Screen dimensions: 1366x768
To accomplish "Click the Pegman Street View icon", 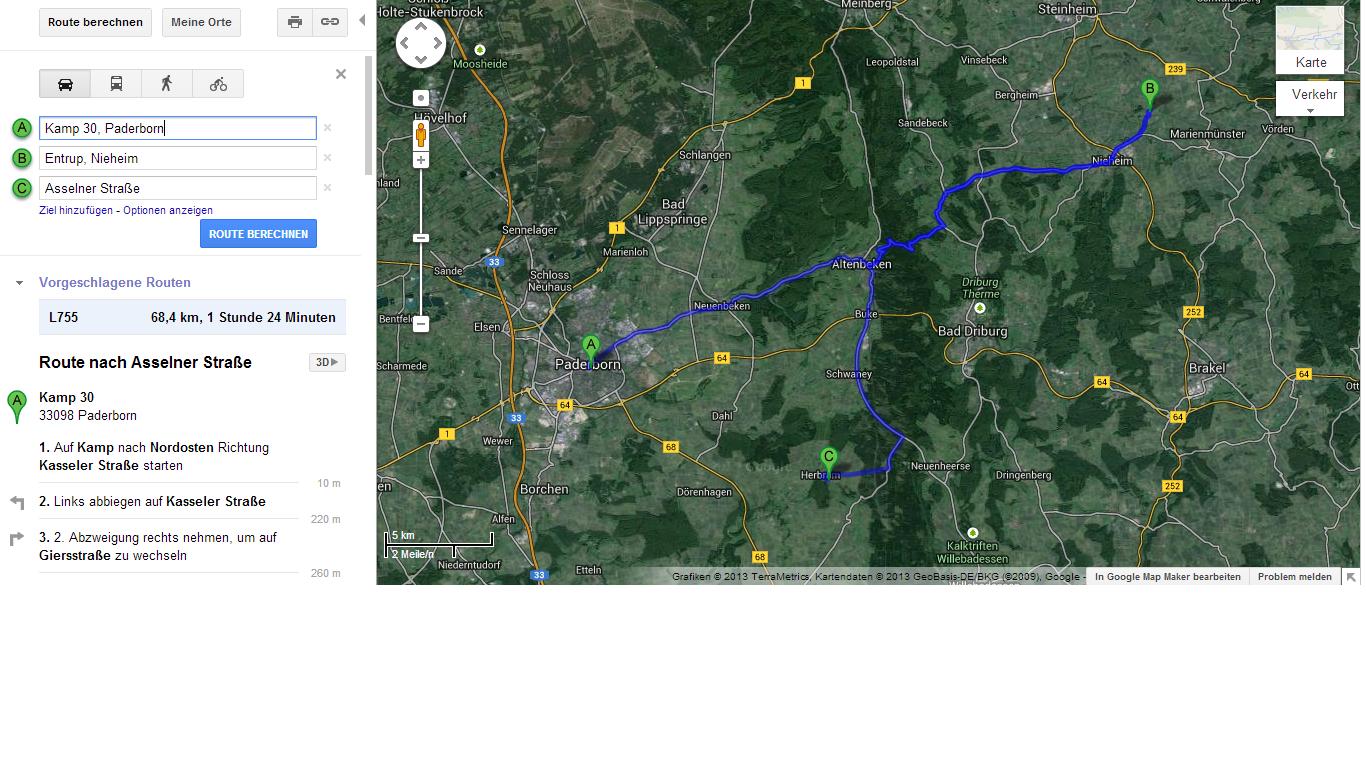I will [421, 133].
